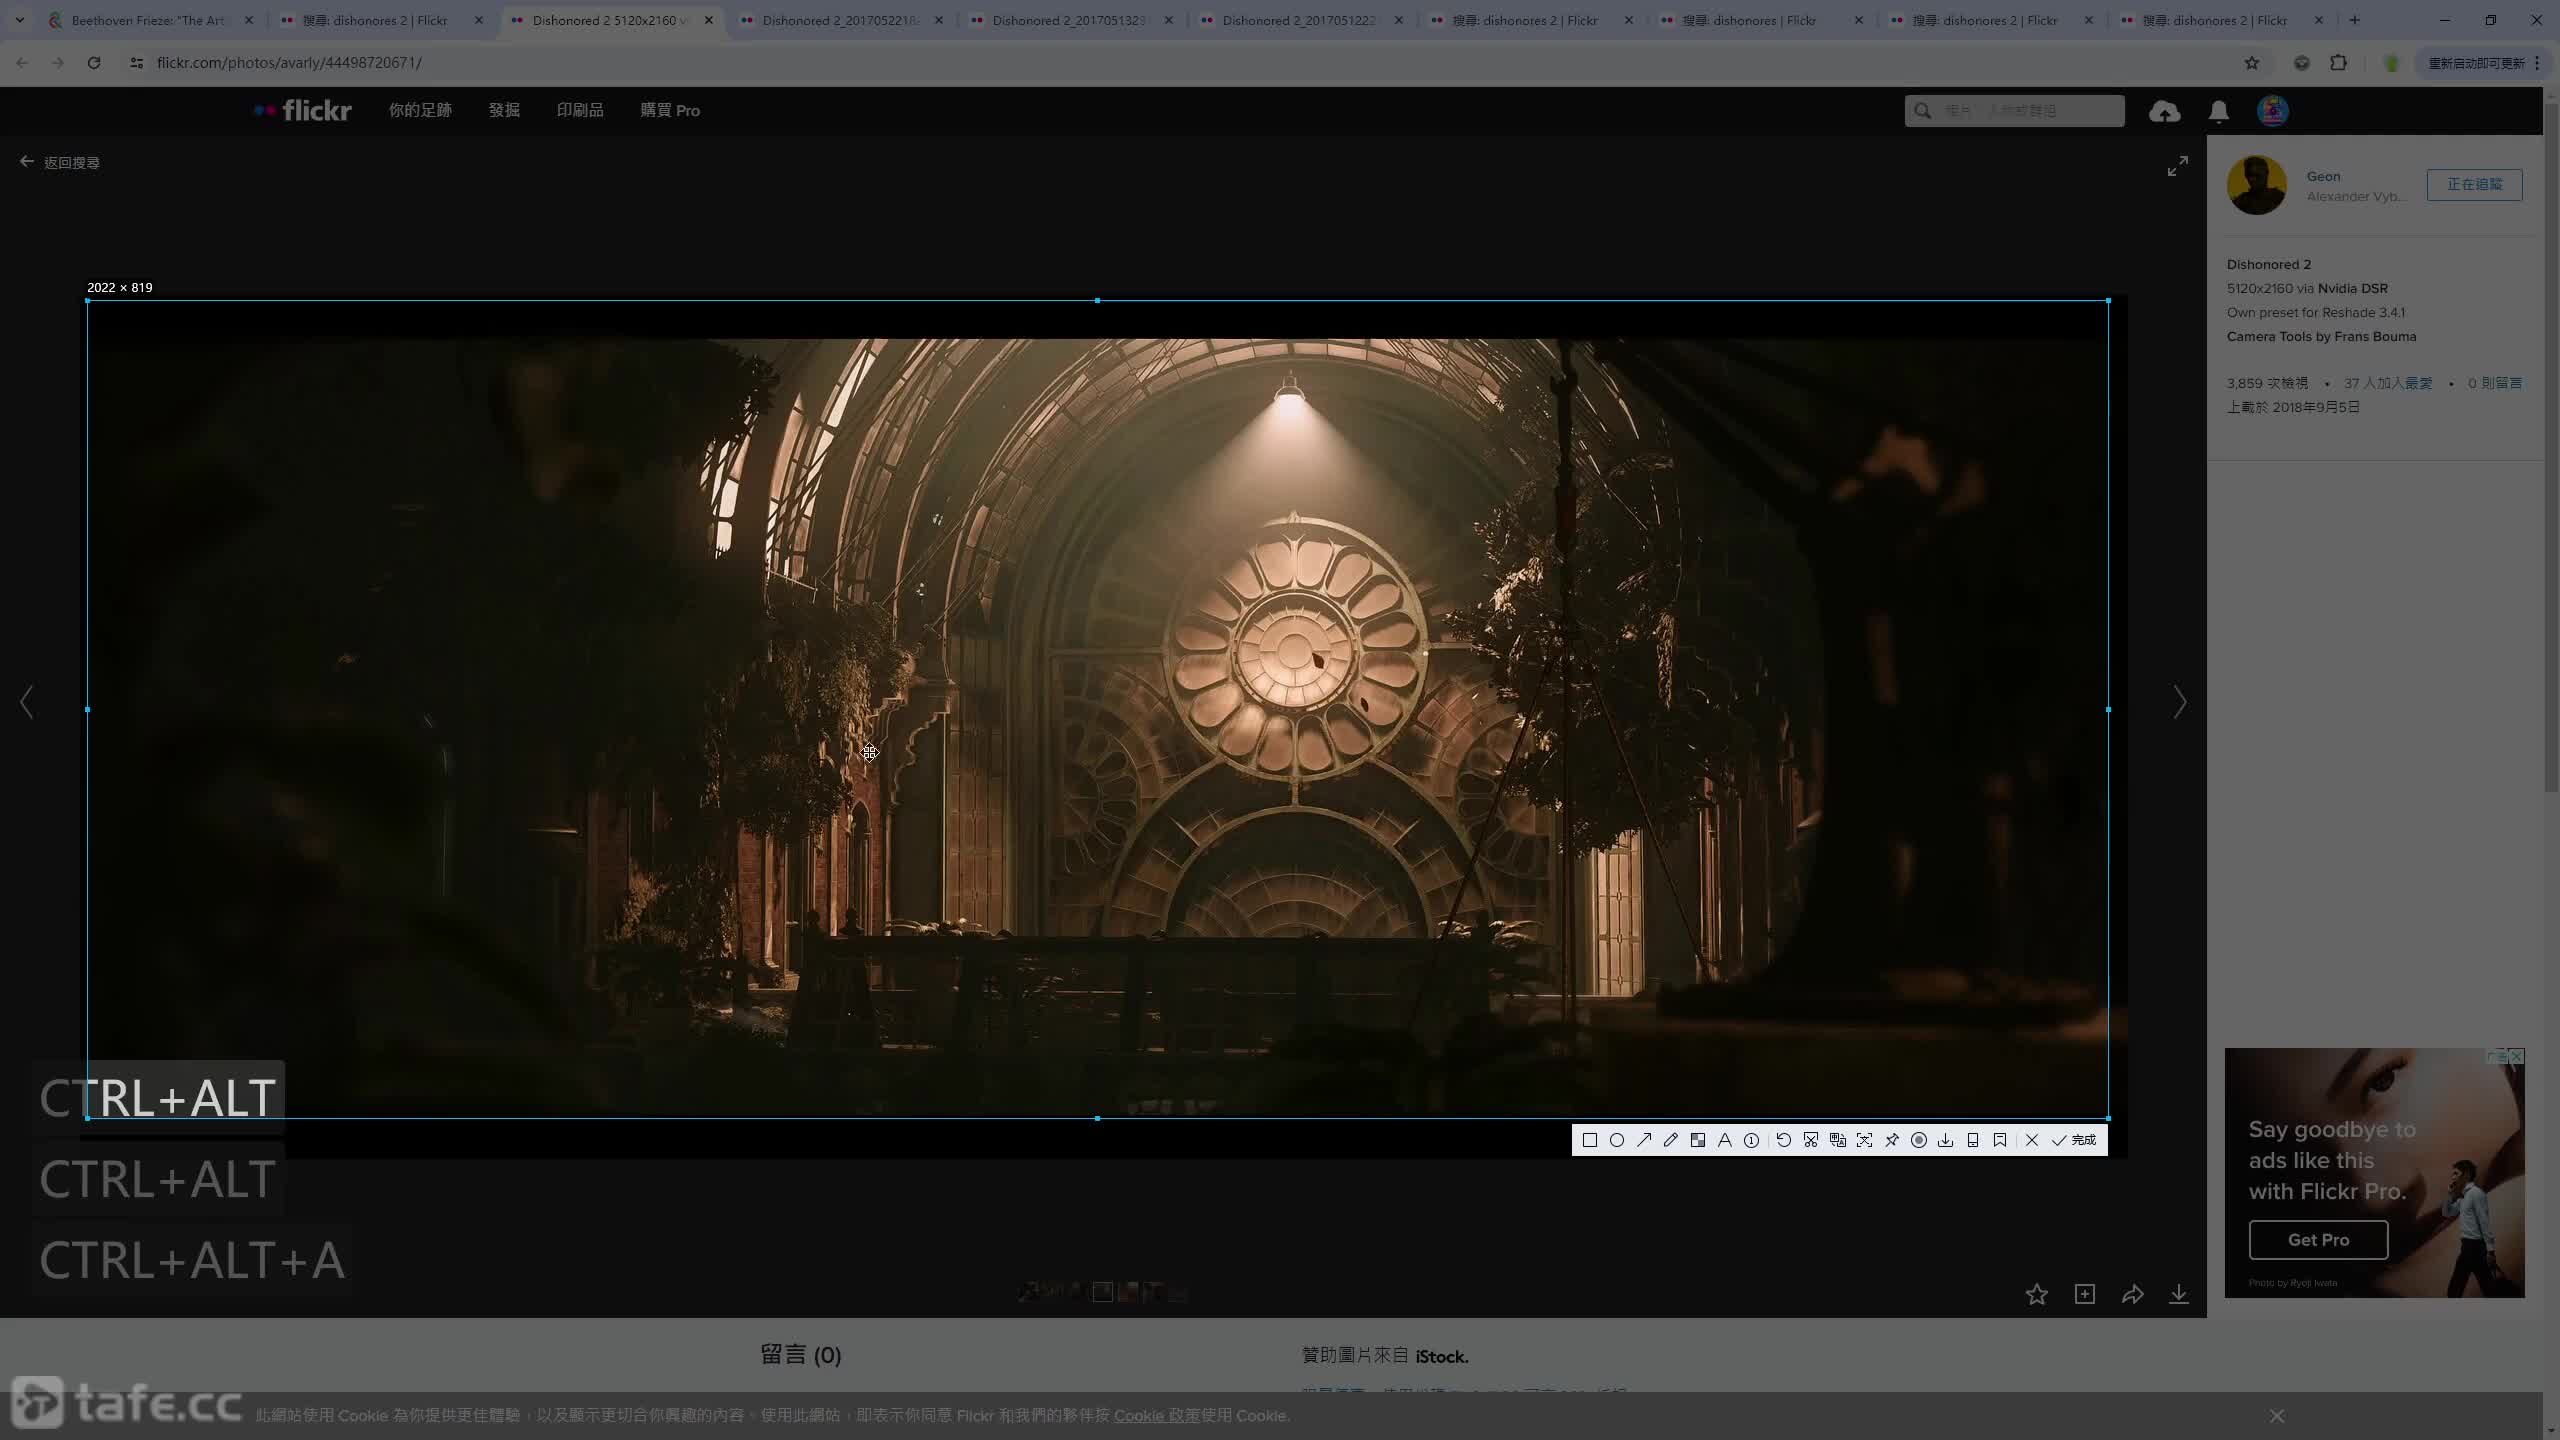Go to next photo with right chevron

pos(2180,702)
